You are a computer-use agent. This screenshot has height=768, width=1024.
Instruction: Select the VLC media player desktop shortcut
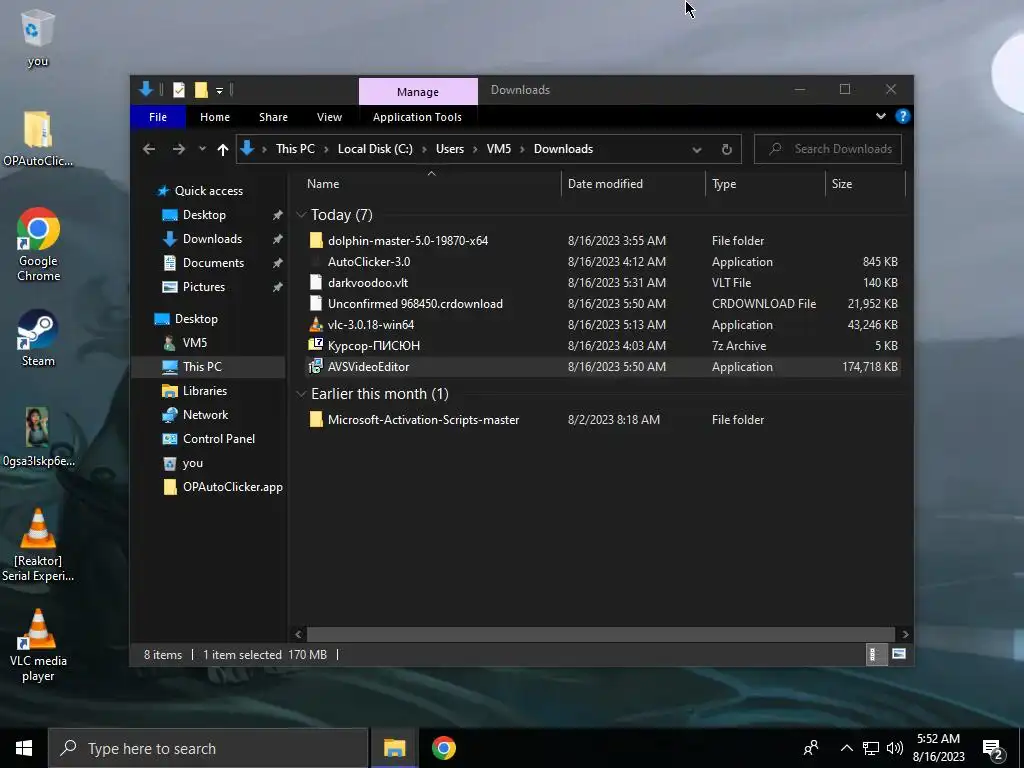point(38,645)
